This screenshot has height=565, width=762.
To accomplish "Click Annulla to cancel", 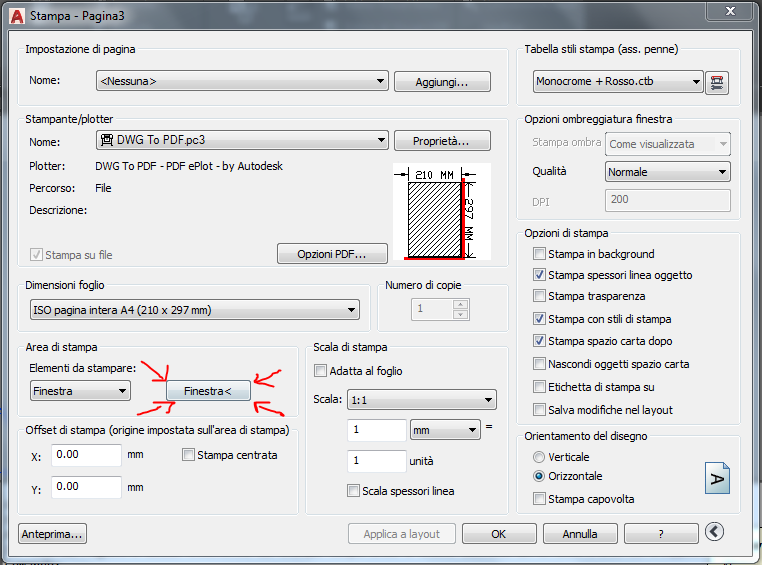I will click(x=580, y=534).
